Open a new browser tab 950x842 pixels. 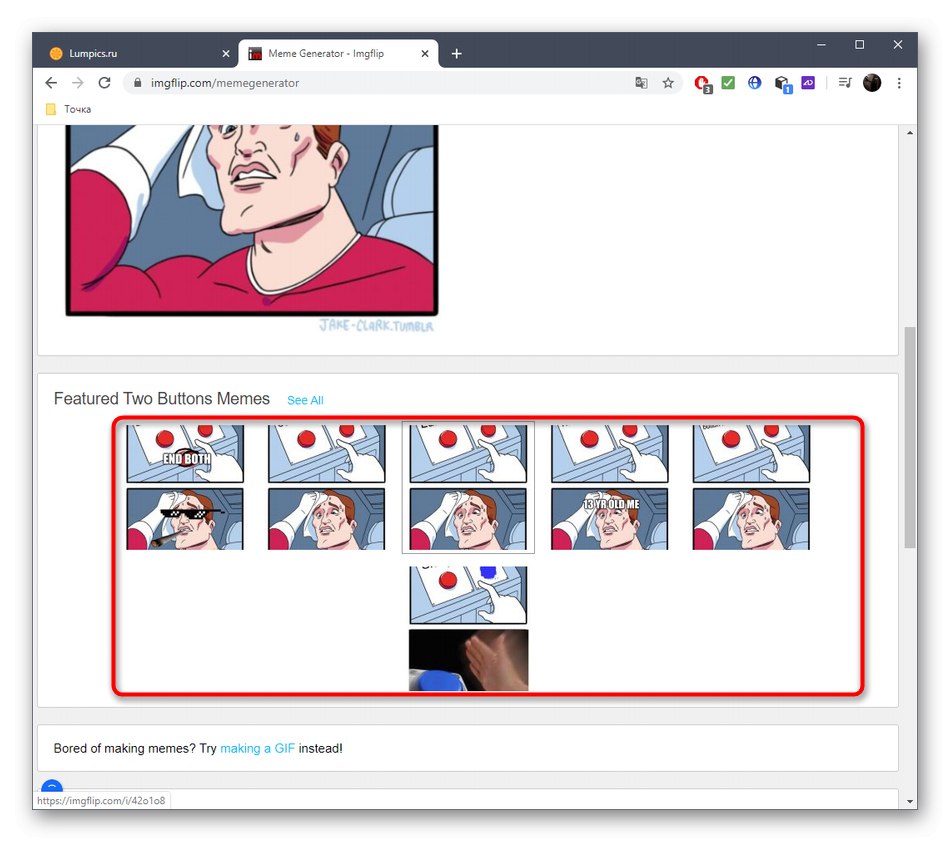click(x=456, y=54)
